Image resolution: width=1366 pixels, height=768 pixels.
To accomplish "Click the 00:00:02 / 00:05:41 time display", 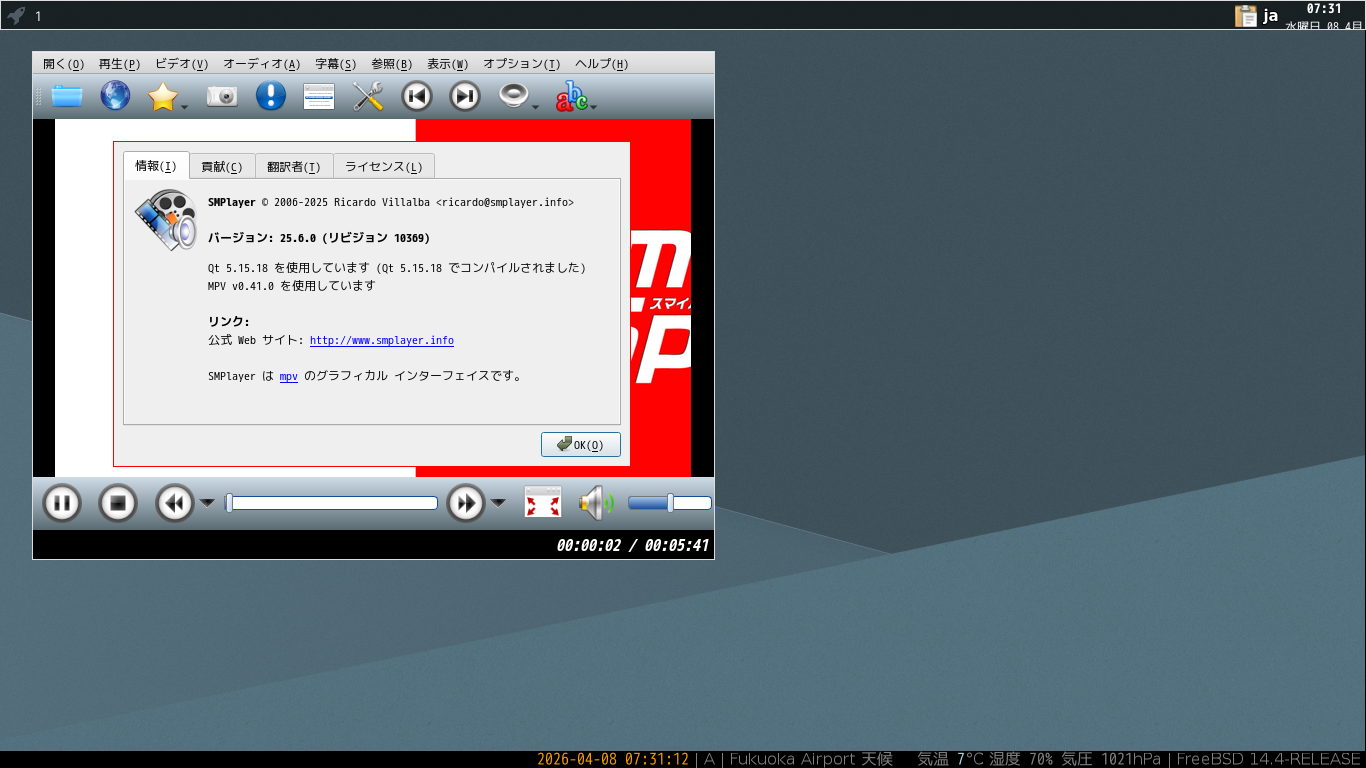I will click(x=633, y=546).
